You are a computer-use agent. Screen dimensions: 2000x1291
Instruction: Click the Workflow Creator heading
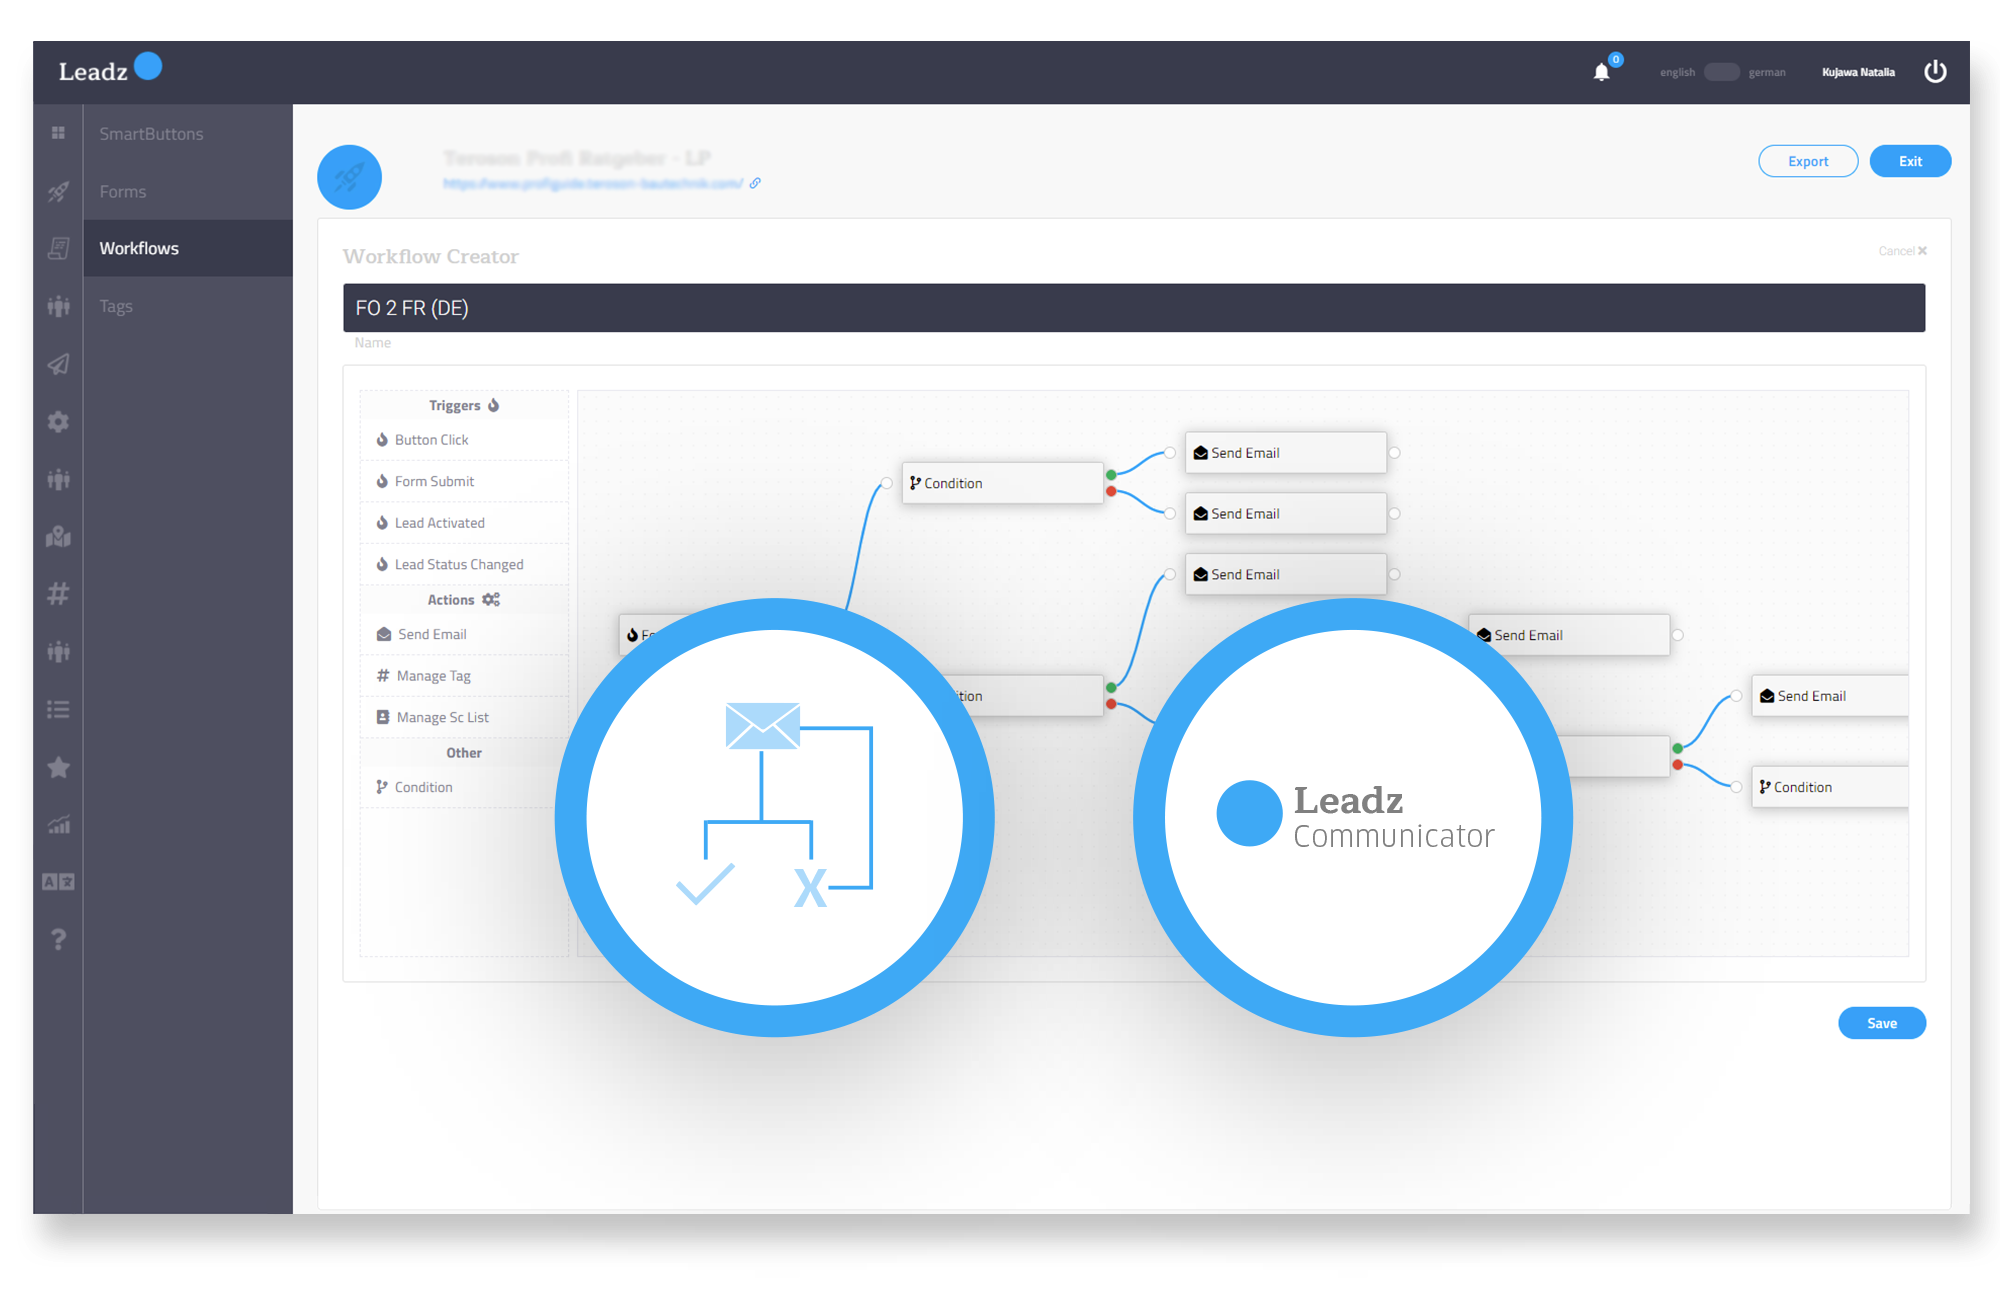pyautogui.click(x=431, y=256)
